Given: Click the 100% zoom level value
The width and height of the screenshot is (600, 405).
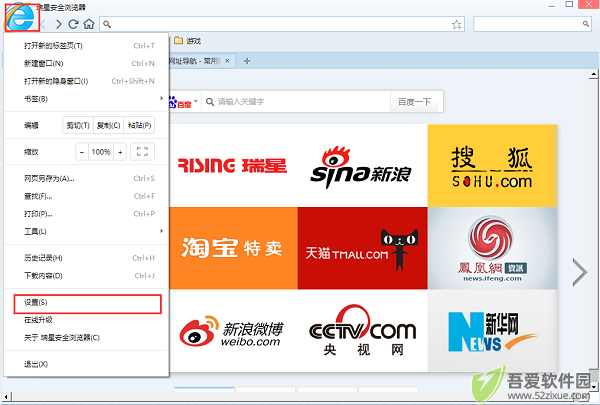Looking at the screenshot, I should point(101,152).
